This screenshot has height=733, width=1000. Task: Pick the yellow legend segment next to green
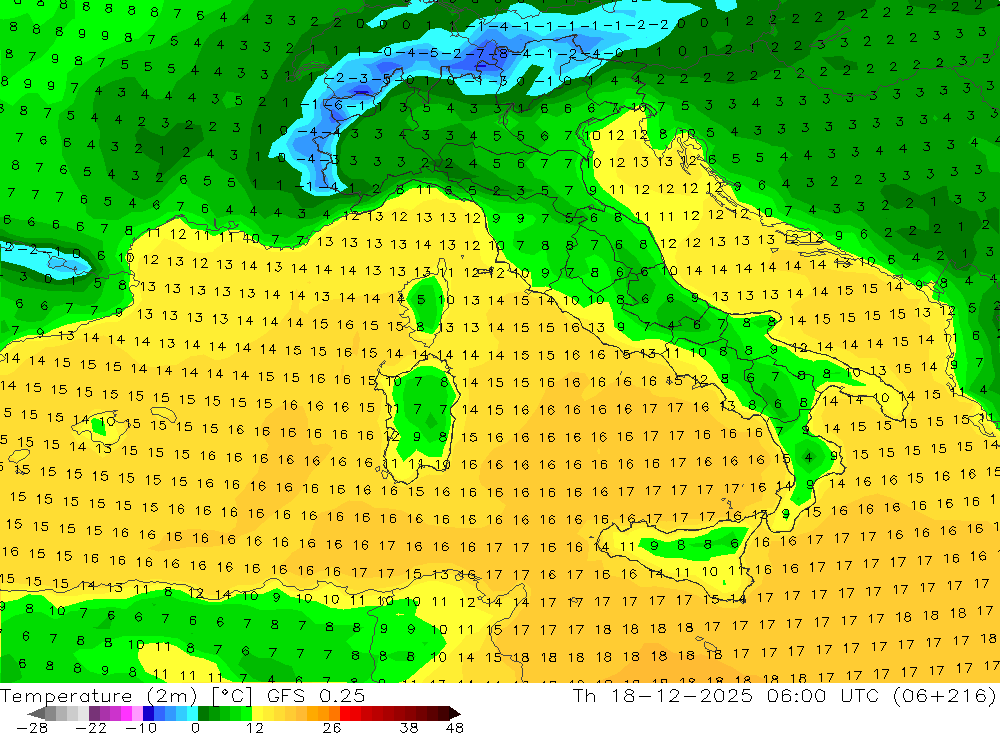257,714
